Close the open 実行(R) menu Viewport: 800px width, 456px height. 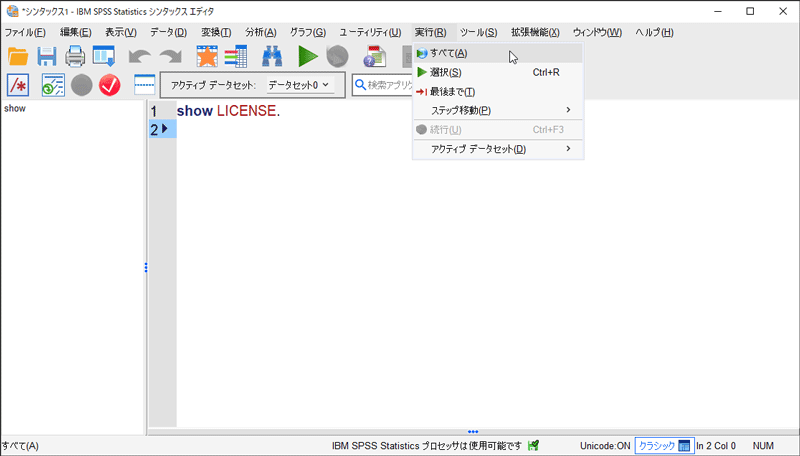pyautogui.click(x=431, y=33)
